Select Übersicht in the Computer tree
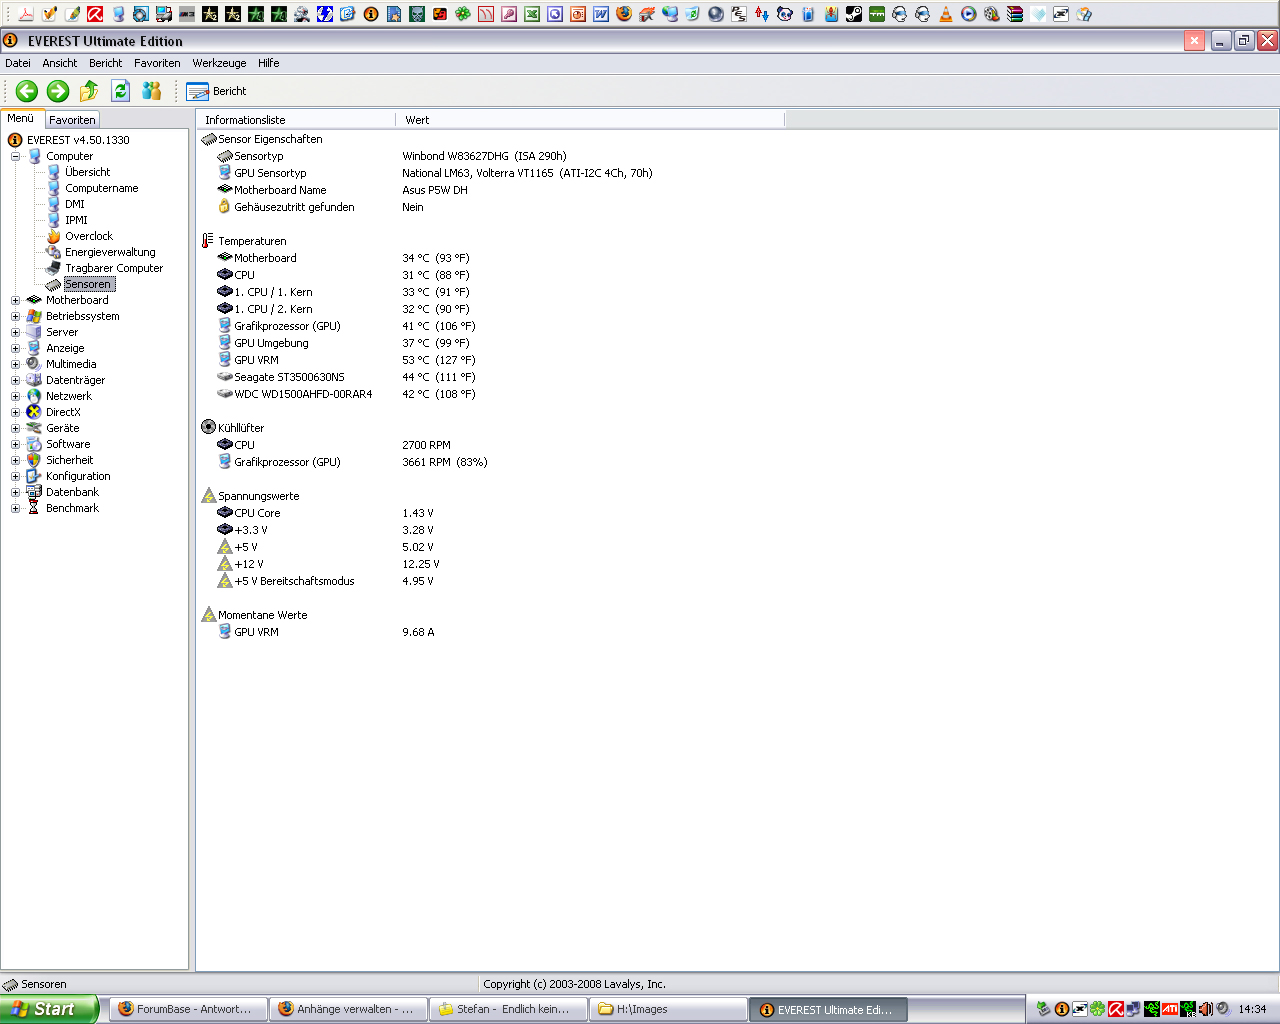This screenshot has height=1024, width=1280. tap(87, 172)
